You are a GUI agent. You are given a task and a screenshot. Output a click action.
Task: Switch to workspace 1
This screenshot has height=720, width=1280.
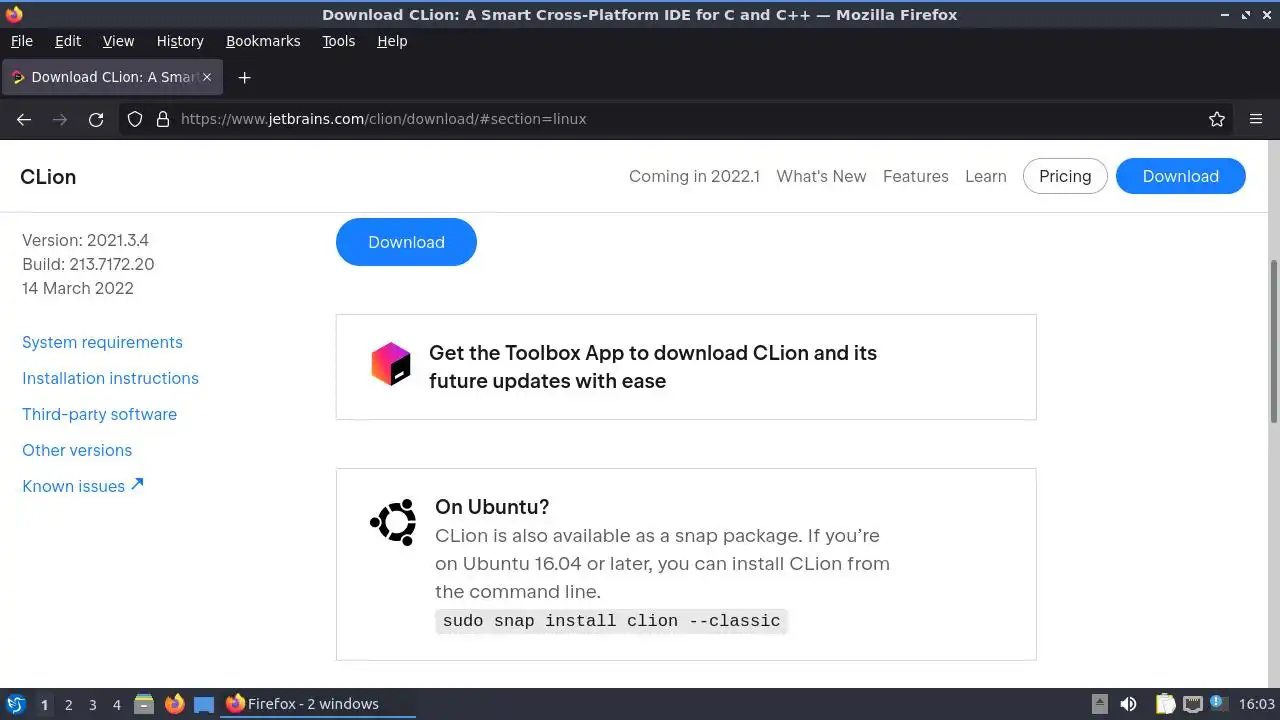coord(44,705)
